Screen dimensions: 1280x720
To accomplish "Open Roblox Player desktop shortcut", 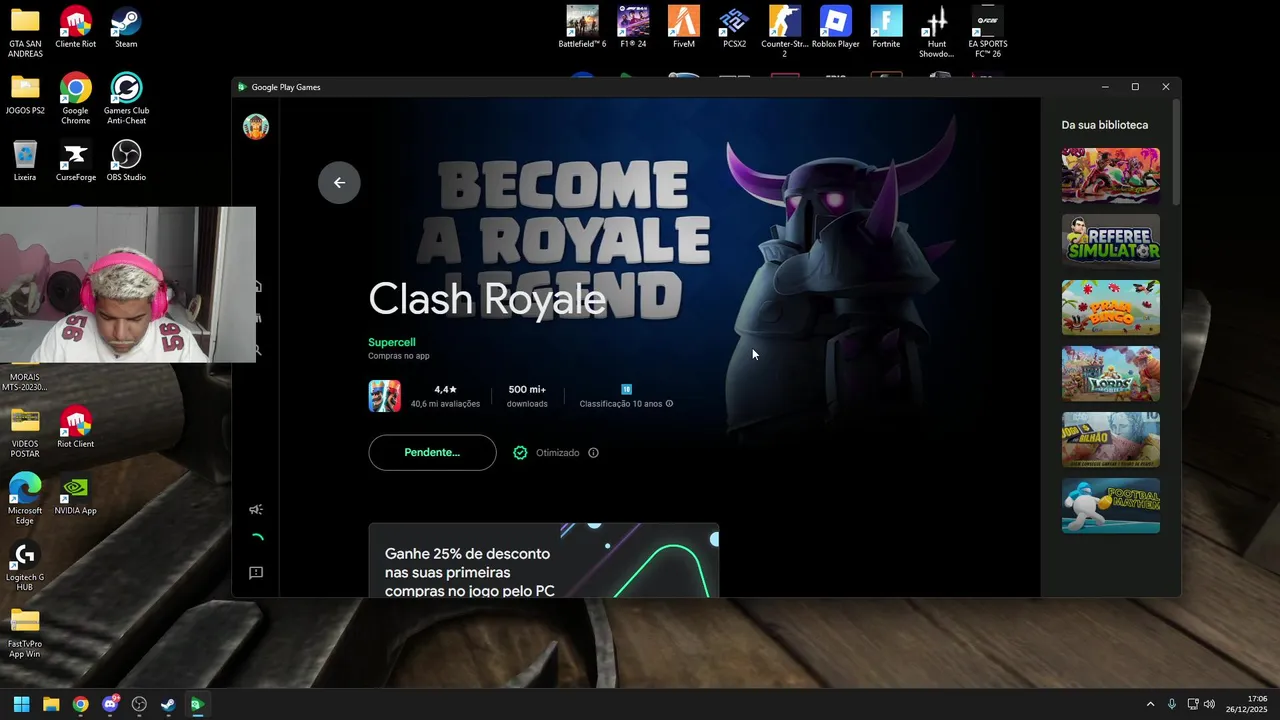I will [835, 28].
